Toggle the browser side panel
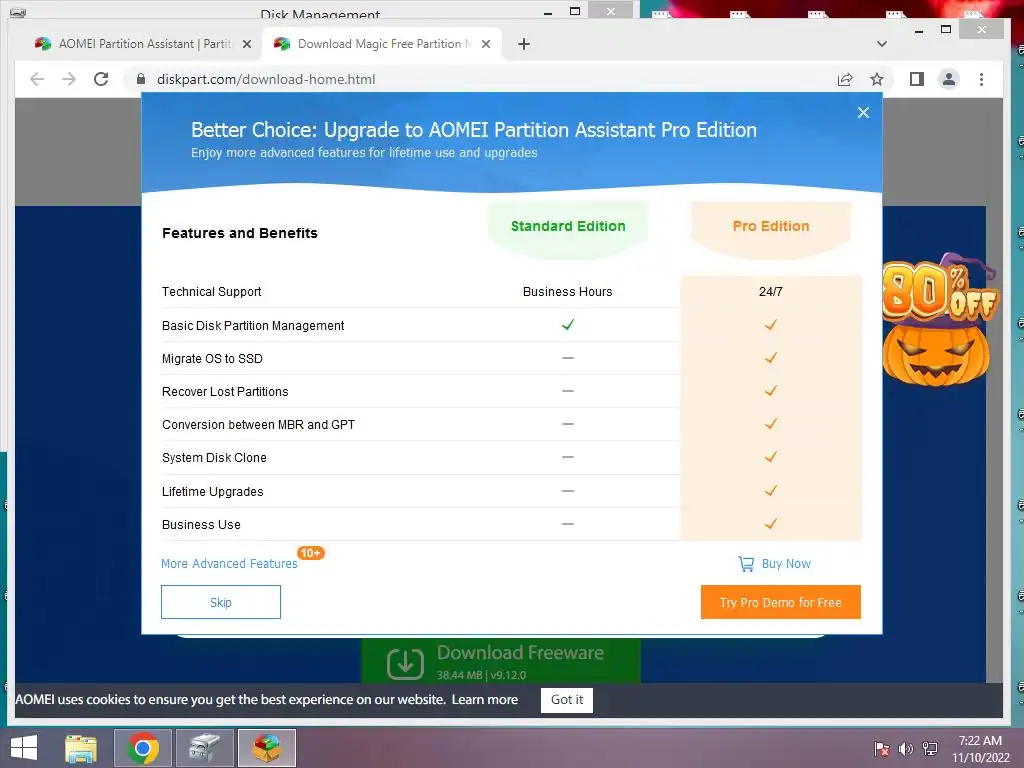Screen dimensions: 1024x768 [x=916, y=79]
